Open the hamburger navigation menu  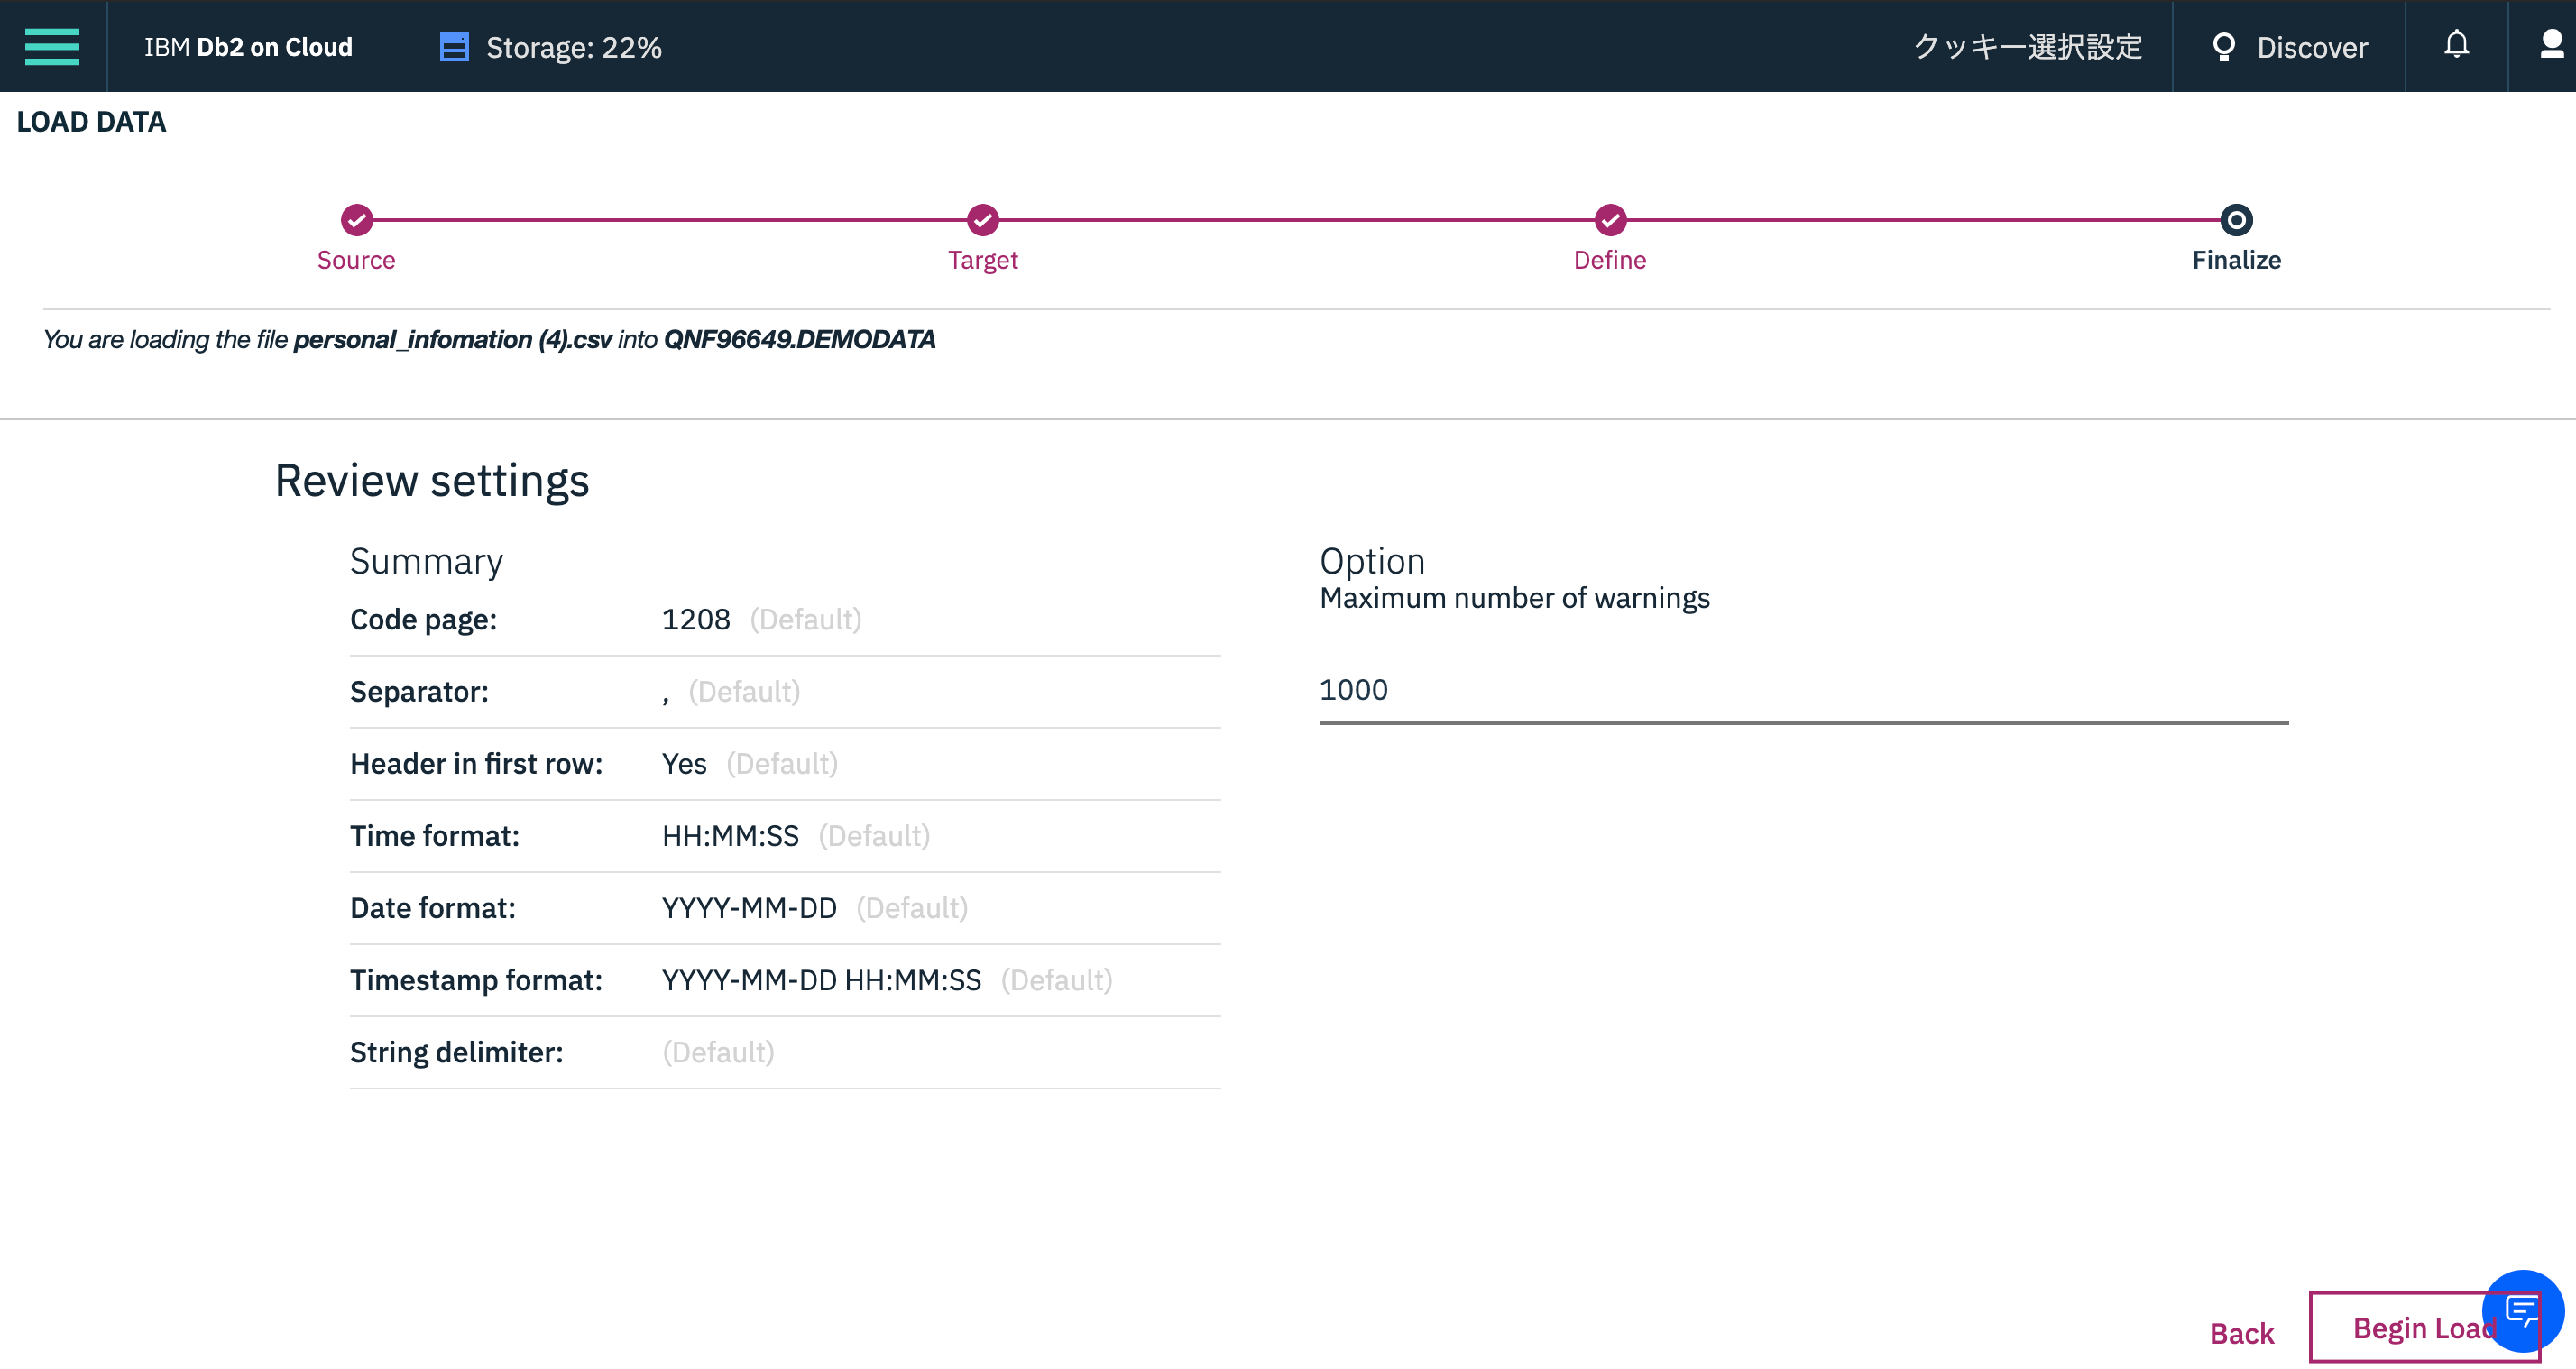coord(52,46)
